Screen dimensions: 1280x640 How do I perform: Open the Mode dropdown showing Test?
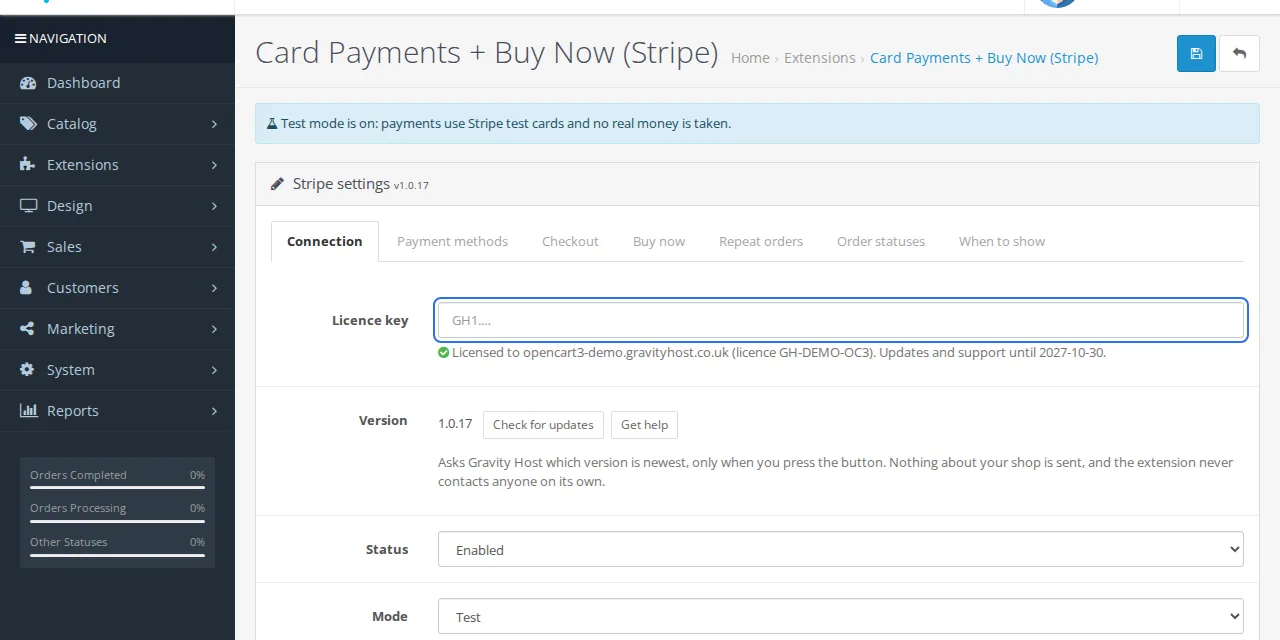coord(841,616)
